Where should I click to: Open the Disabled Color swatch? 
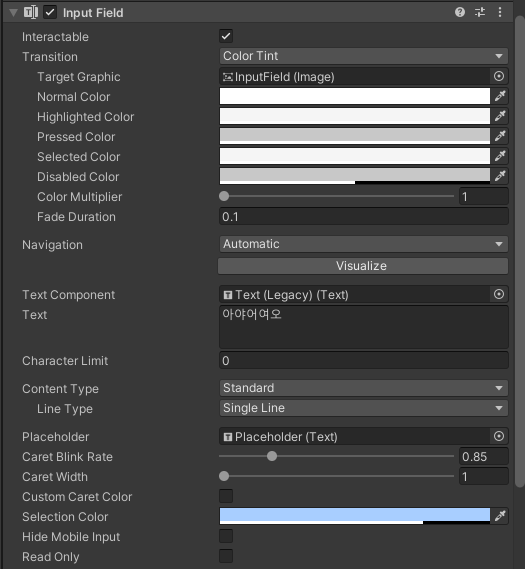point(355,176)
